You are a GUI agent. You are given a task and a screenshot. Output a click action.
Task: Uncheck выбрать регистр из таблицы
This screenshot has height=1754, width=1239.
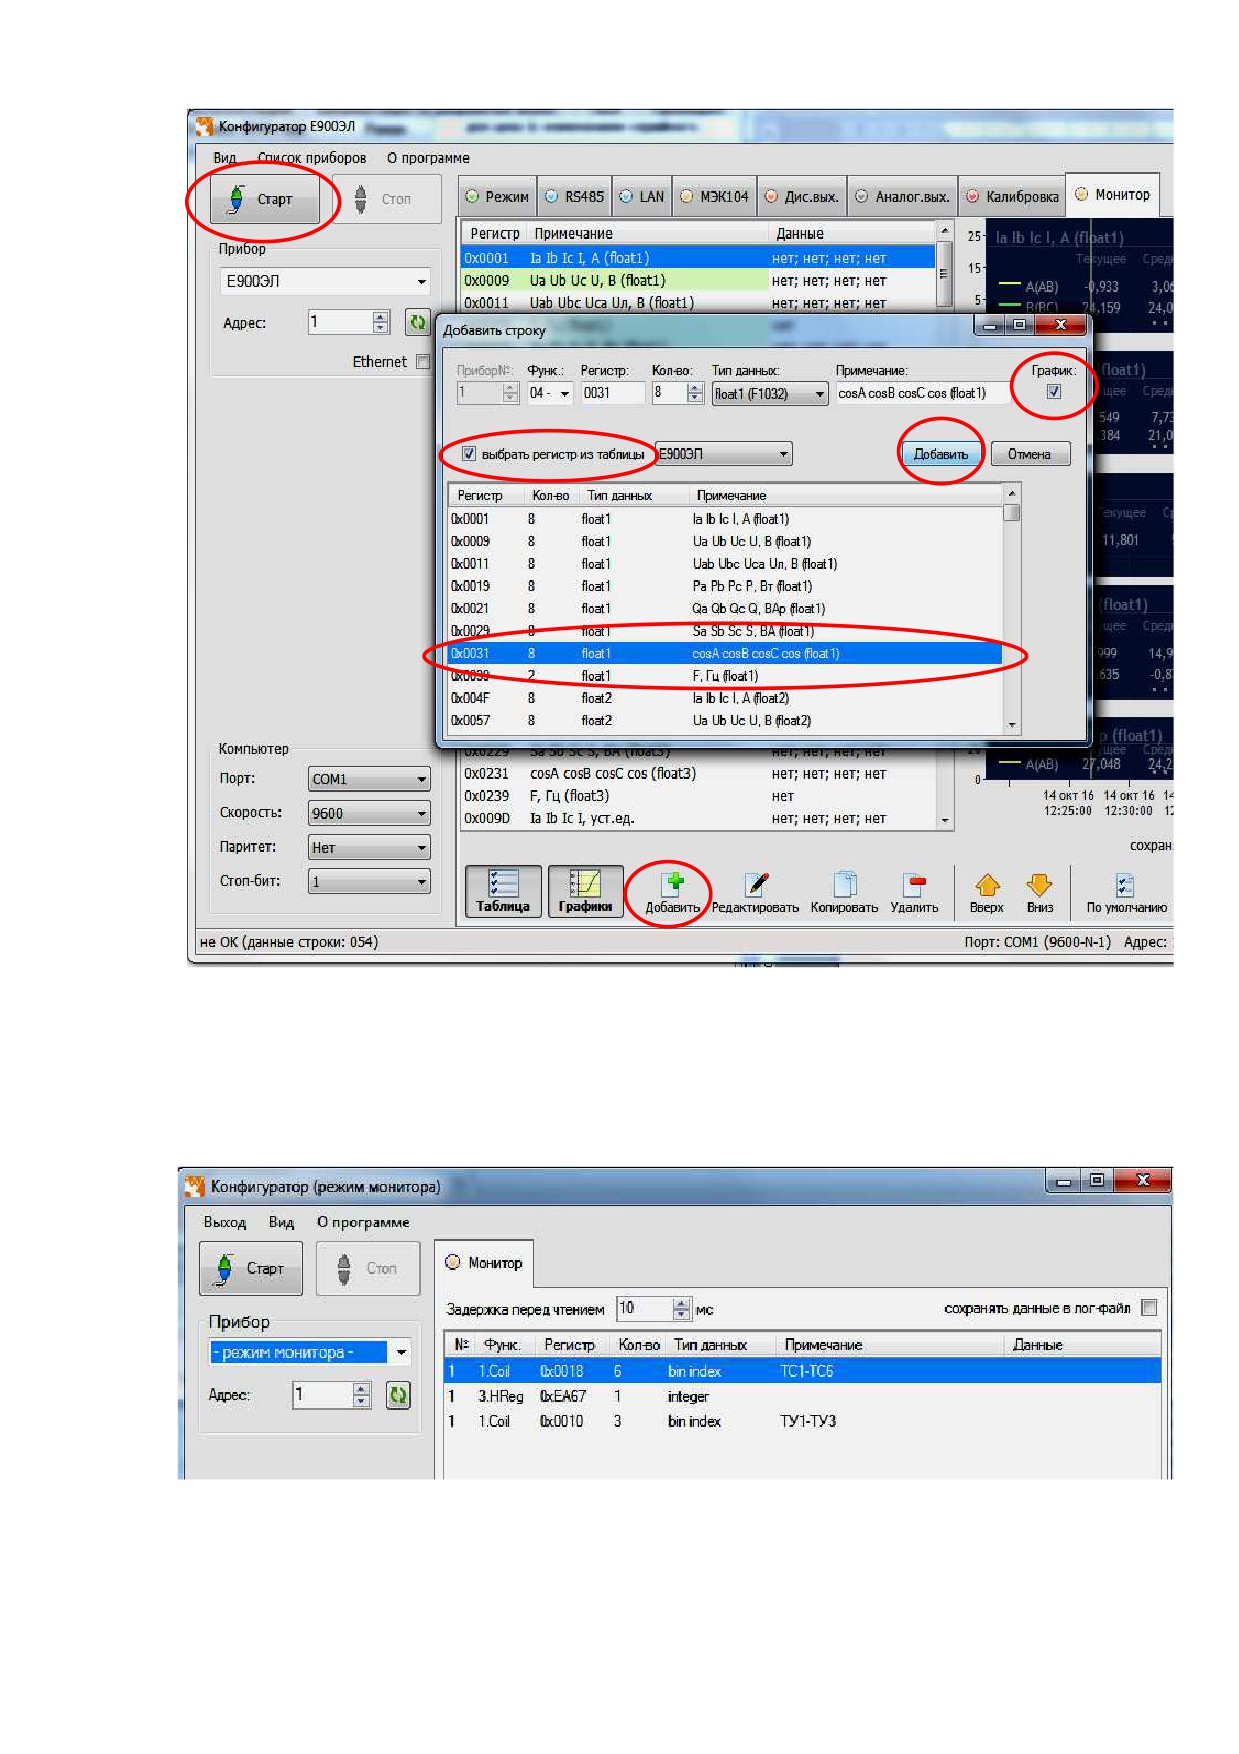[x=468, y=454]
